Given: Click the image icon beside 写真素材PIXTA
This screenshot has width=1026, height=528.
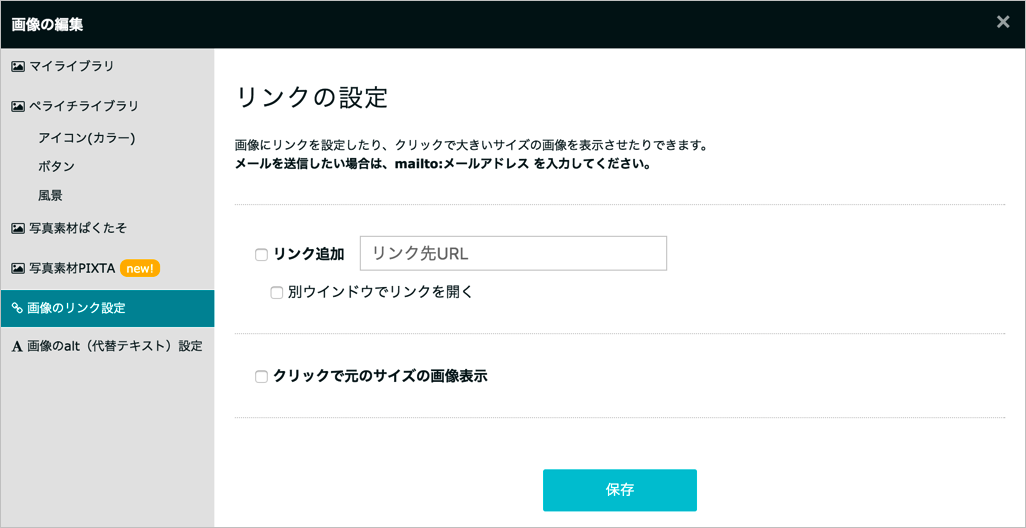Looking at the screenshot, I should point(18,268).
